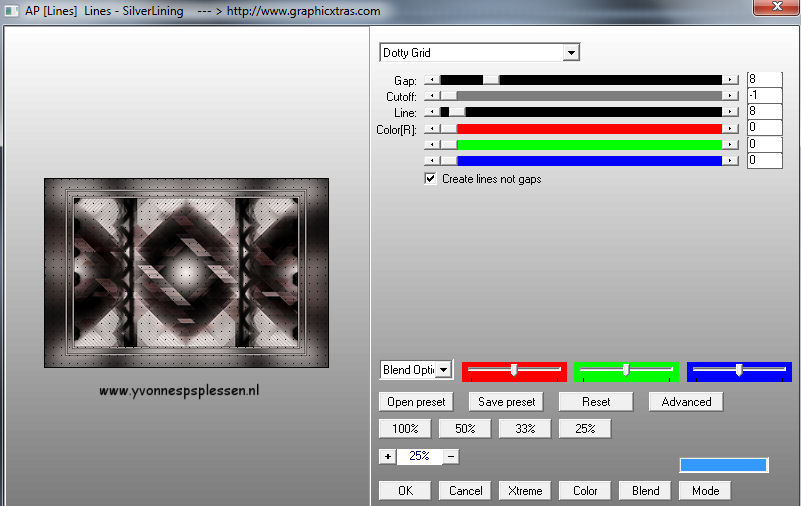Viewport: 801px width, 506px height.
Task: Click the Blend button
Action: (645, 491)
